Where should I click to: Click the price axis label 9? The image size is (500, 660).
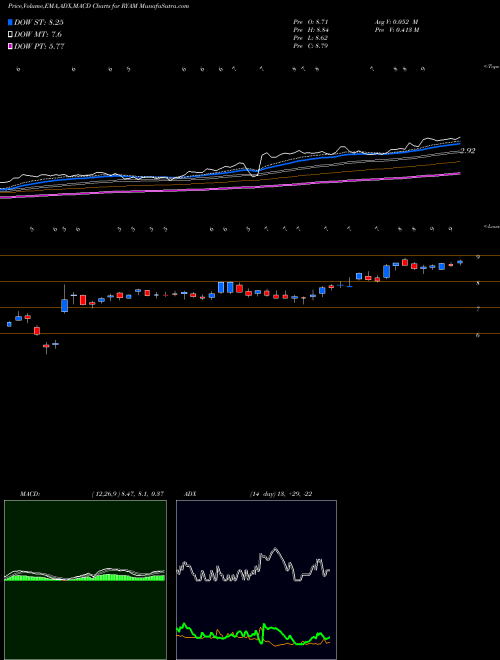coord(478,257)
